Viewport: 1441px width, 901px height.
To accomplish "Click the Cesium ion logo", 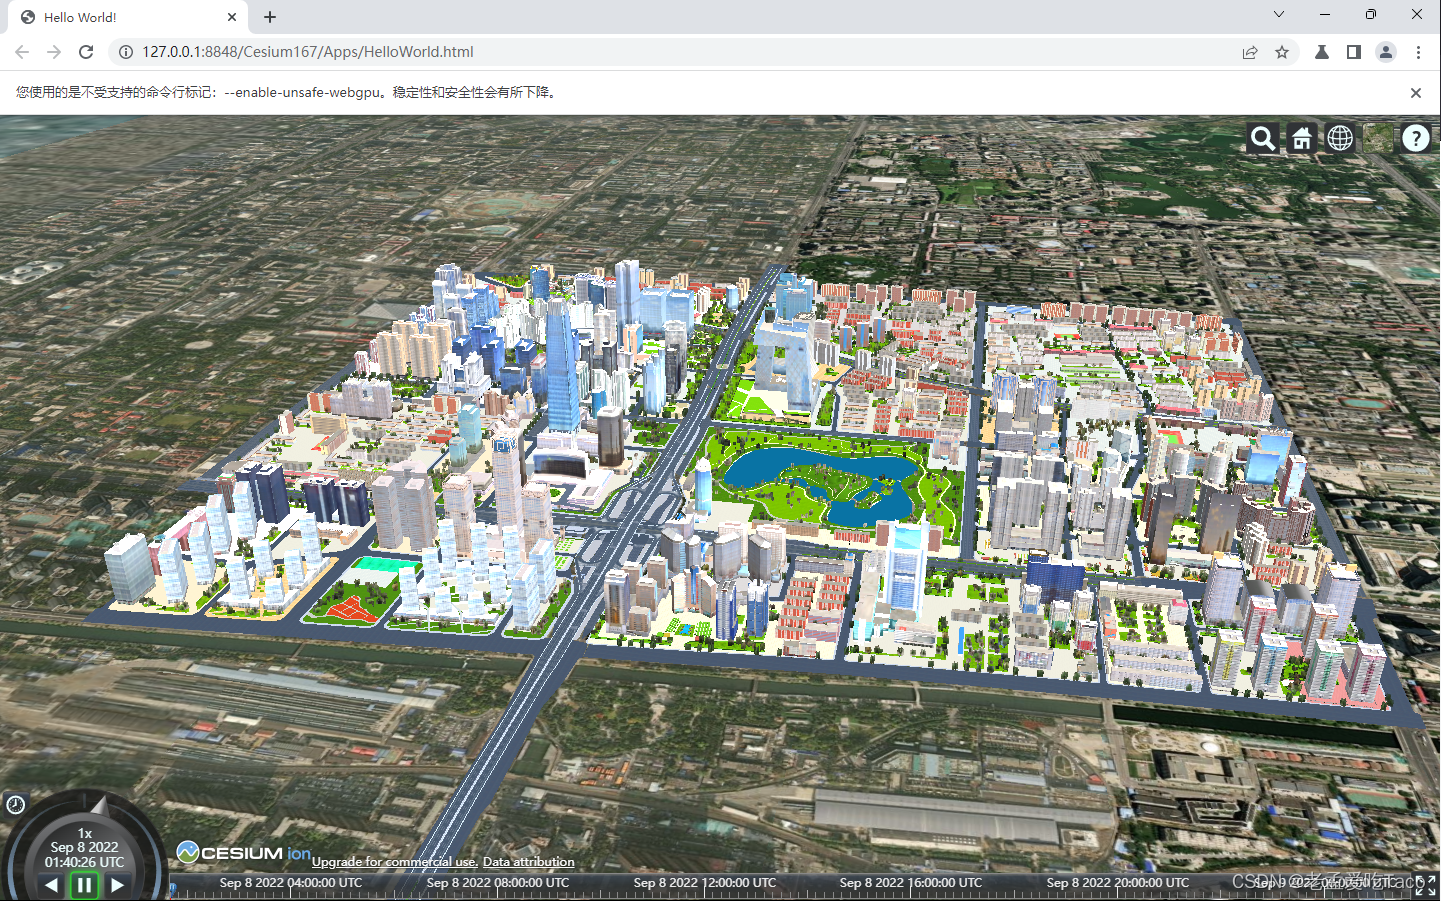I will tap(244, 852).
